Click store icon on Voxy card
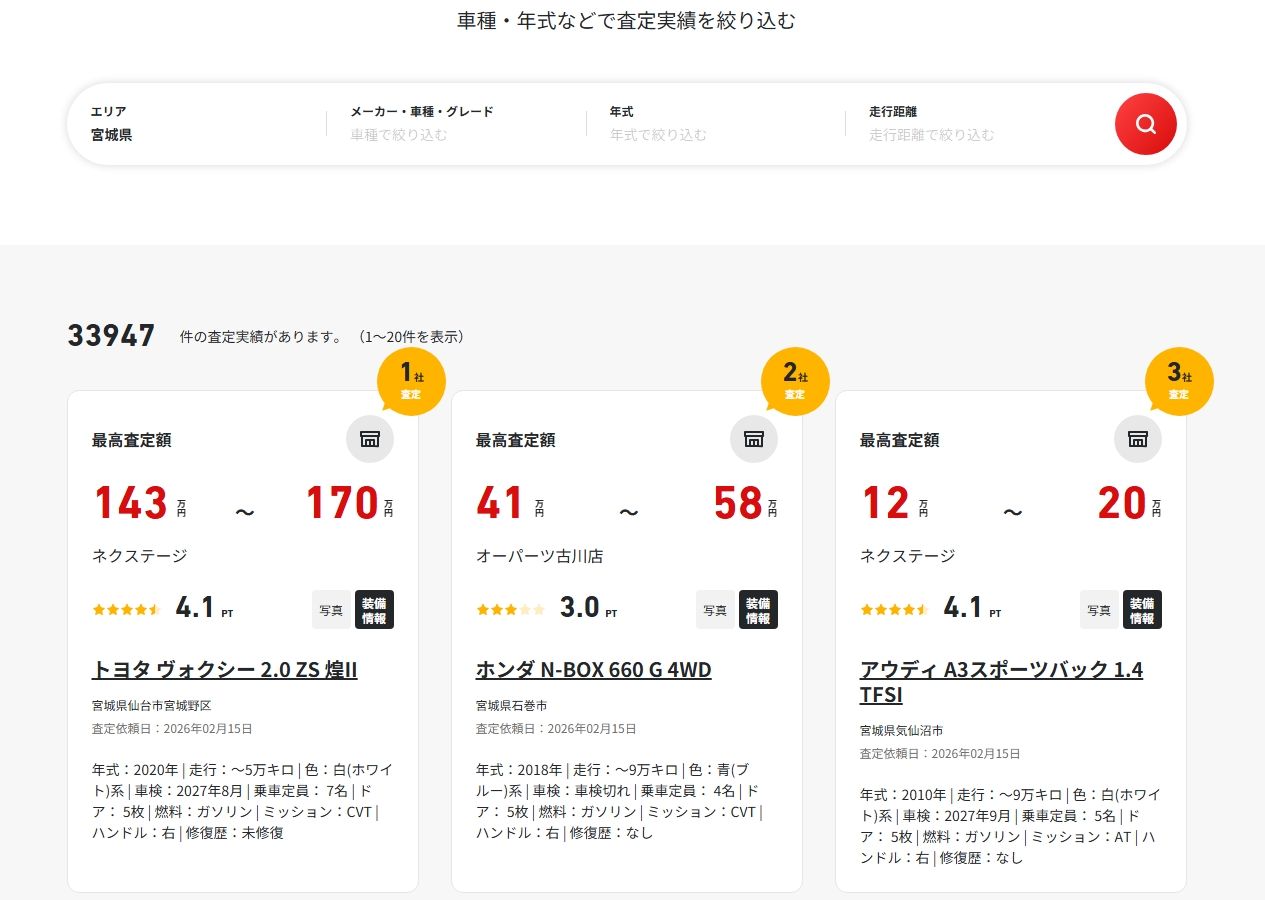Viewport: 1265px width, 900px height. point(370,439)
